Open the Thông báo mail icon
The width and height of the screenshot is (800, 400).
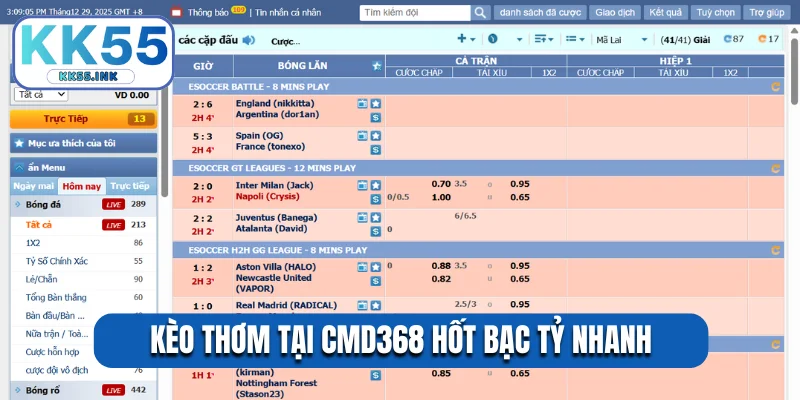[176, 12]
